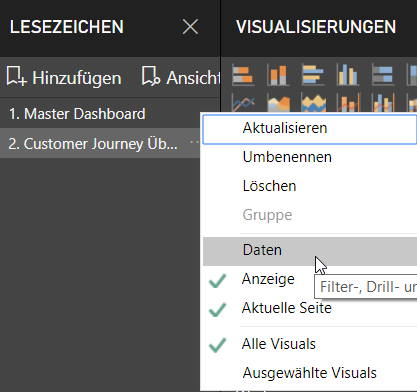417x392 pixels.
Task: Toggle the Daten option in the menu
Action: (310, 251)
